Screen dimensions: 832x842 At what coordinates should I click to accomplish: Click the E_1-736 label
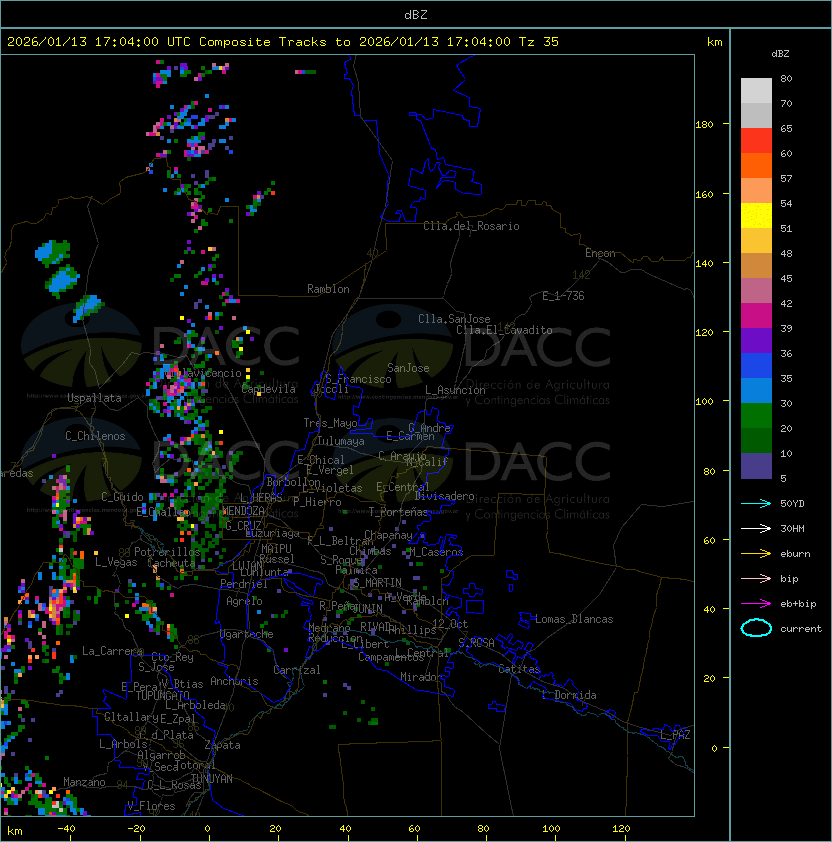pos(563,296)
